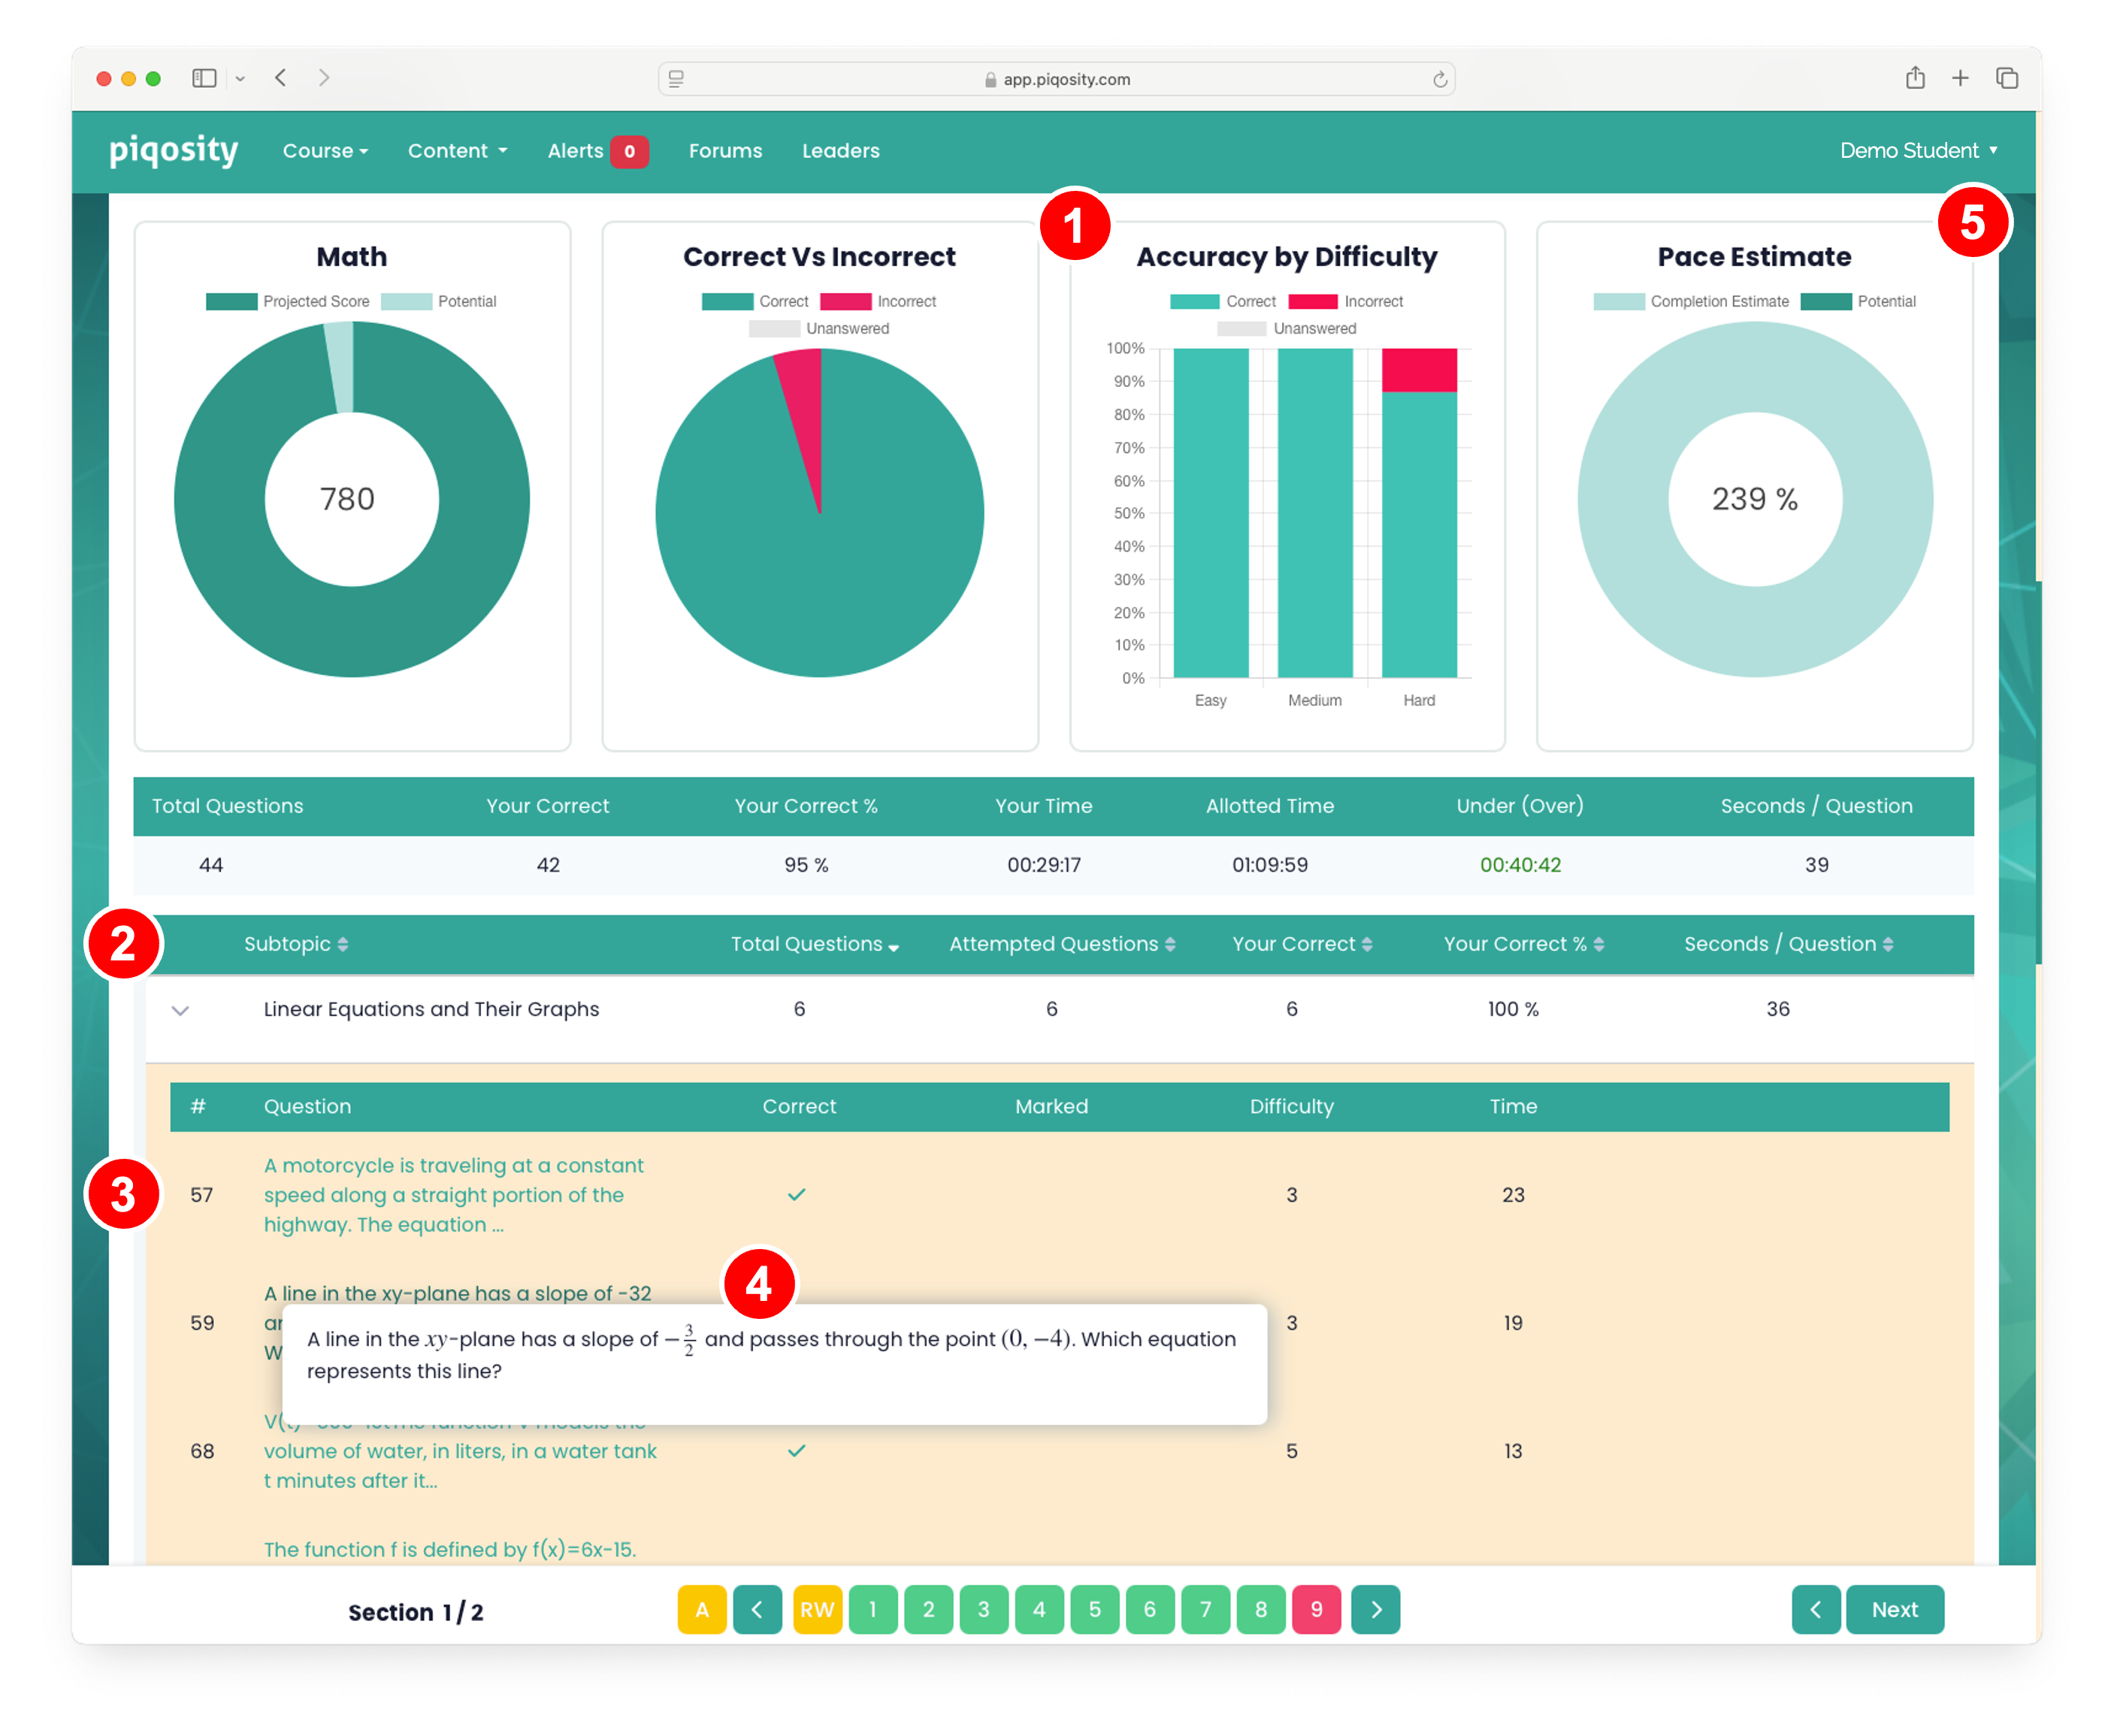Click the next question arrow after 9

(x=1375, y=1609)
